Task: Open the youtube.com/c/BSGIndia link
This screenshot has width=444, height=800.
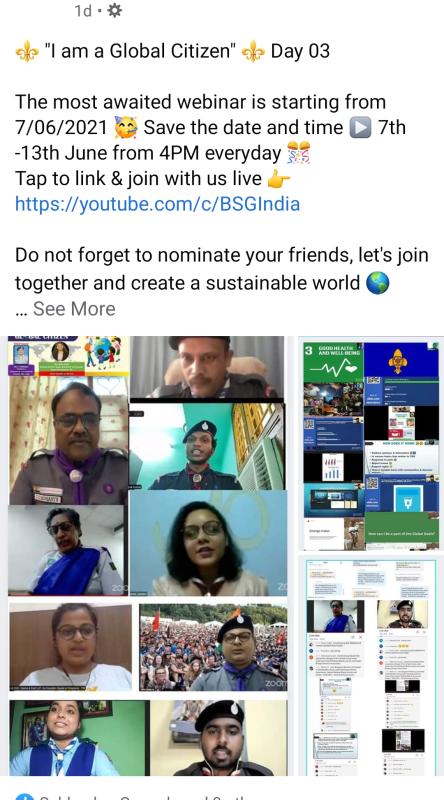Action: coord(157,204)
